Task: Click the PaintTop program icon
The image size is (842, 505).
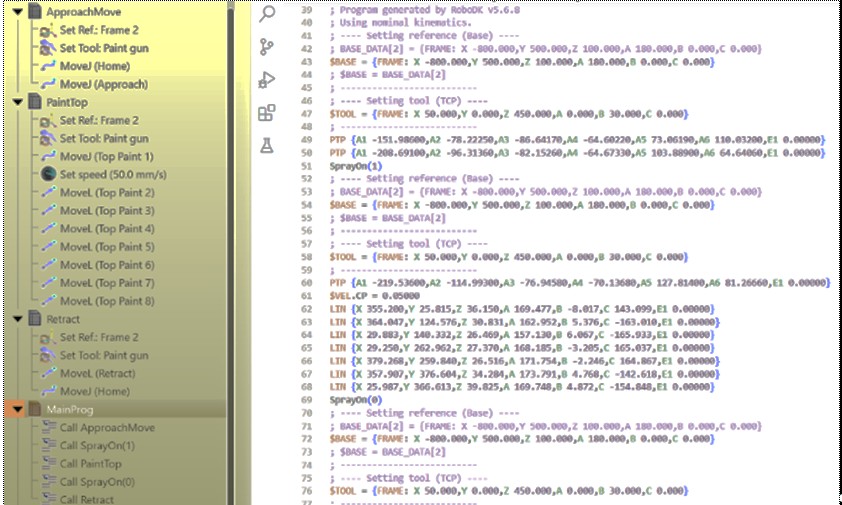Action: click(32, 102)
